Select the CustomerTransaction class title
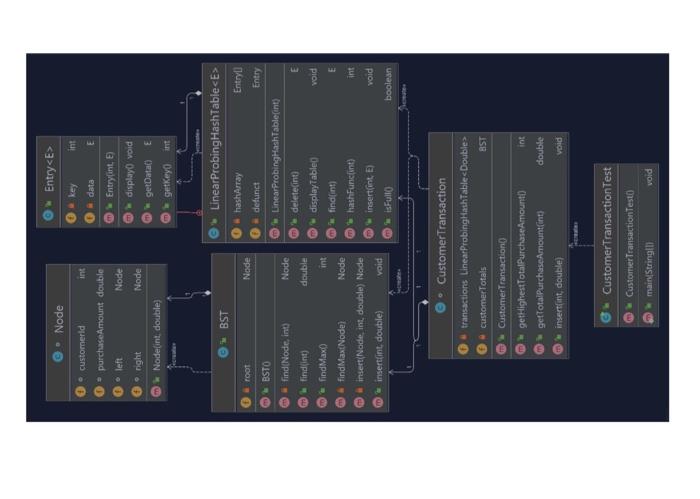 click(x=441, y=231)
